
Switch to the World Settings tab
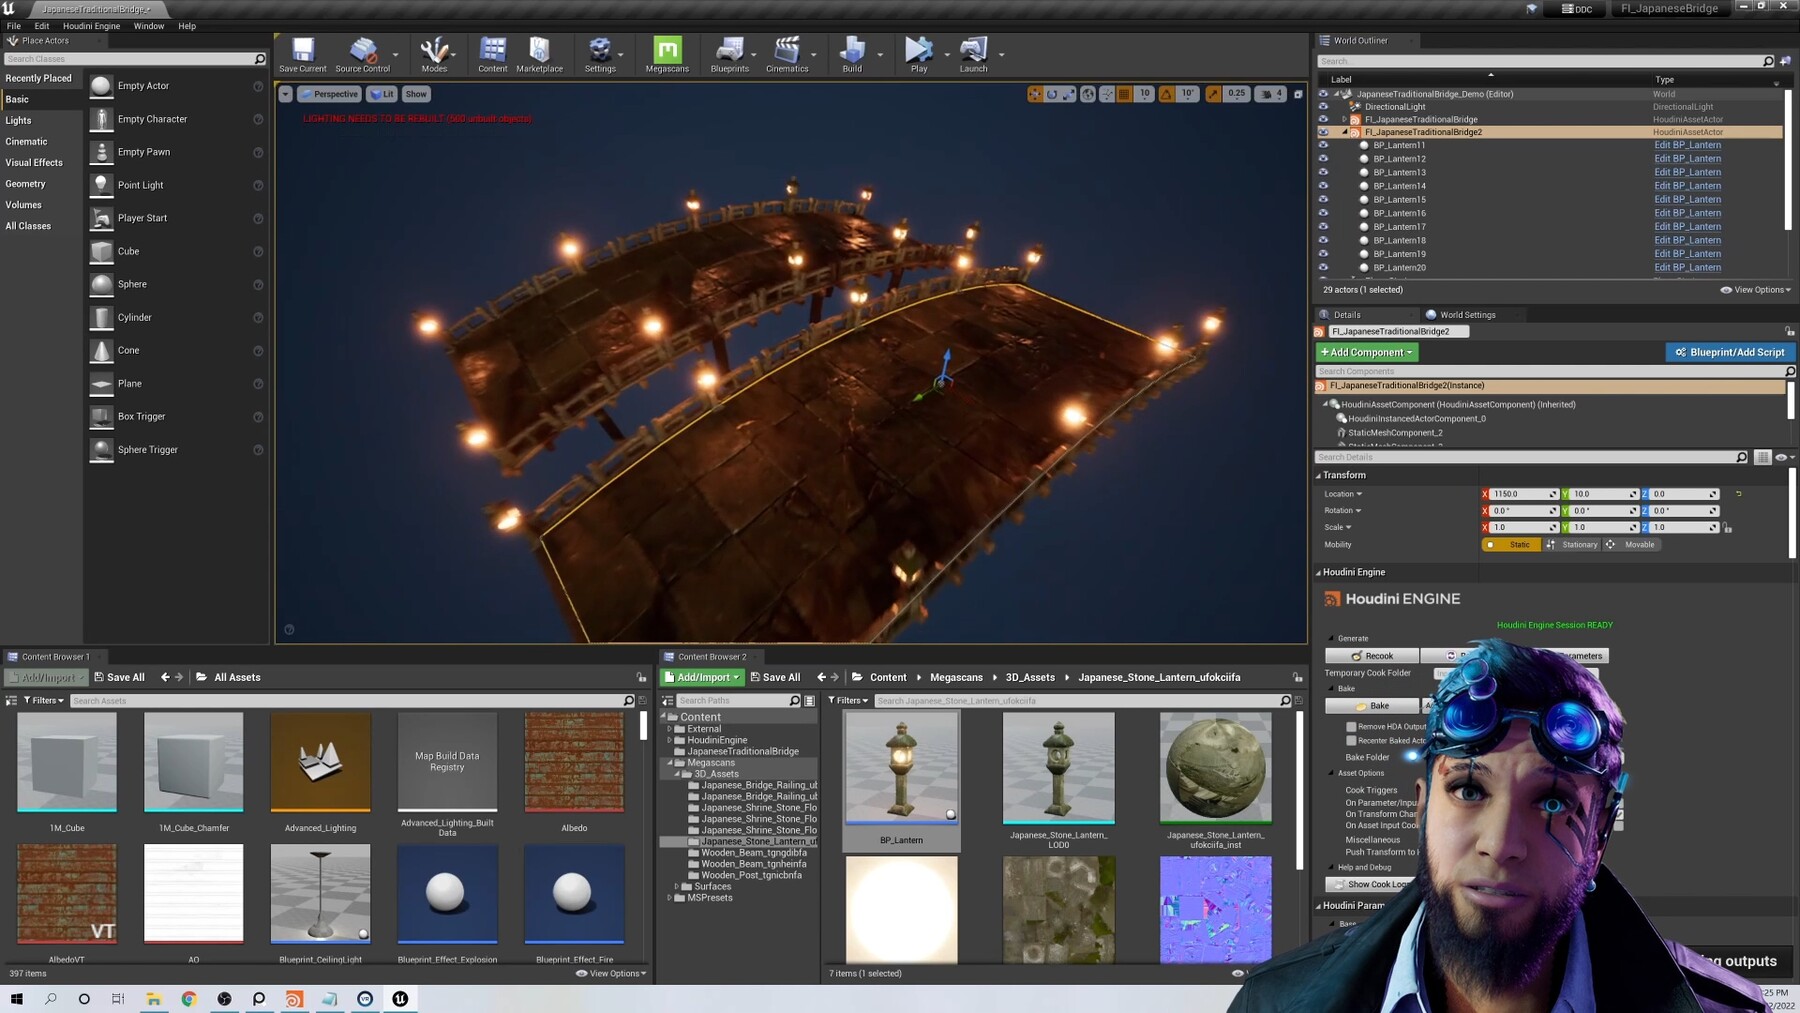pyautogui.click(x=1465, y=314)
